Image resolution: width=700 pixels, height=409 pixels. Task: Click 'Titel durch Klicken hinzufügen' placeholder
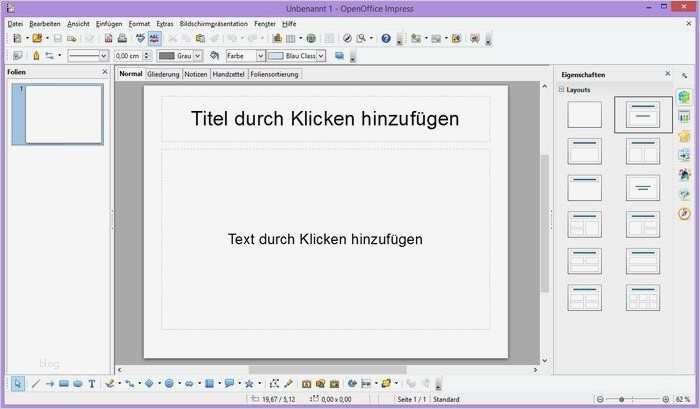[x=325, y=119]
